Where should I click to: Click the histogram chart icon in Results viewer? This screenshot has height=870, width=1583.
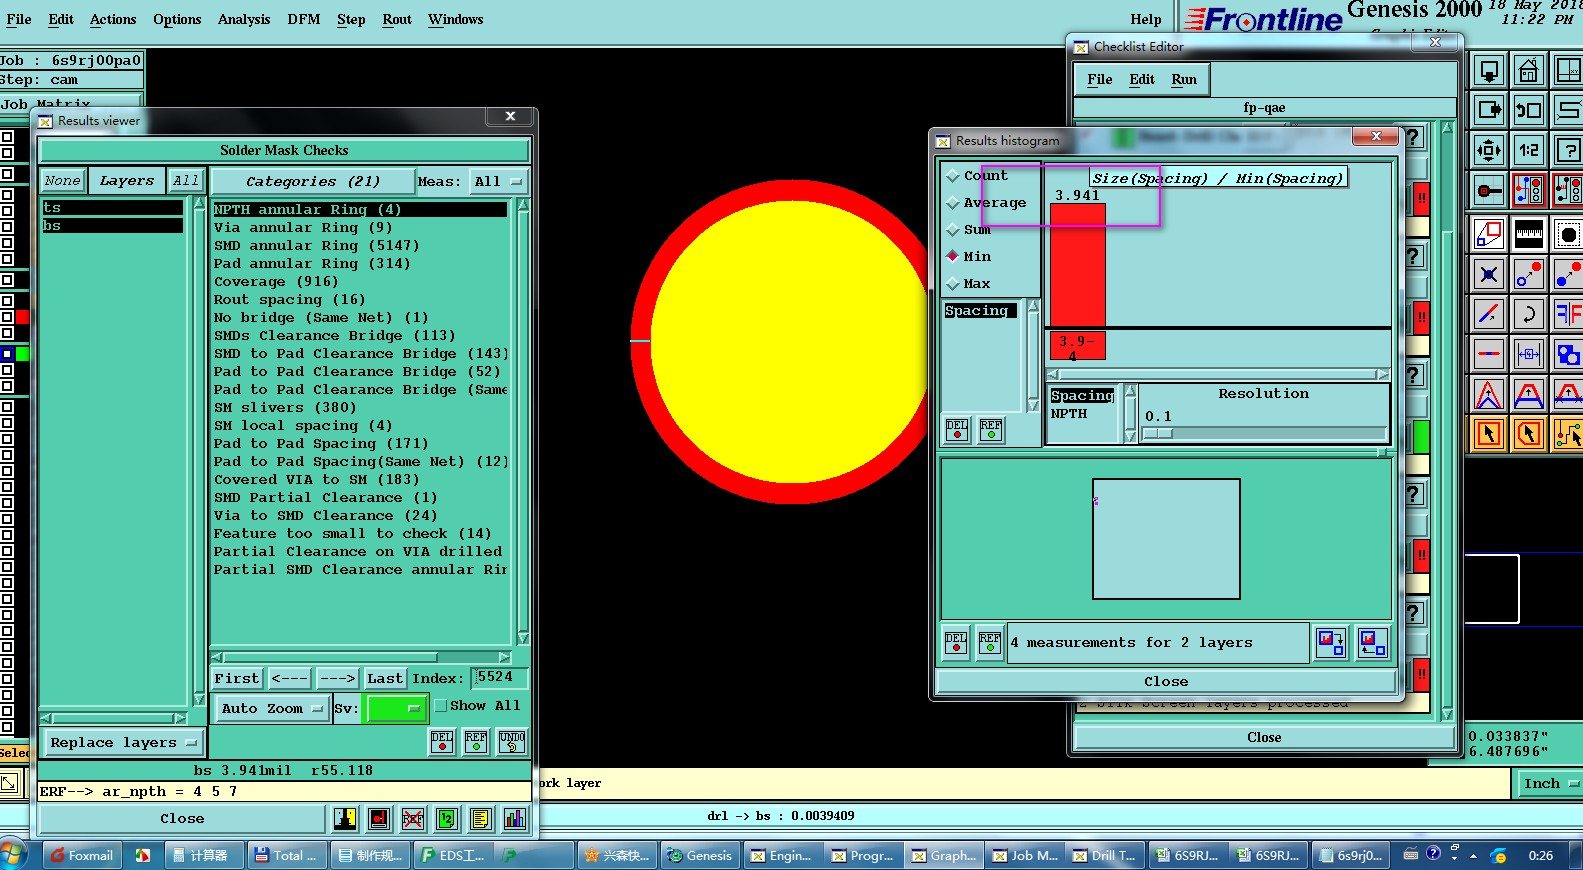515,820
